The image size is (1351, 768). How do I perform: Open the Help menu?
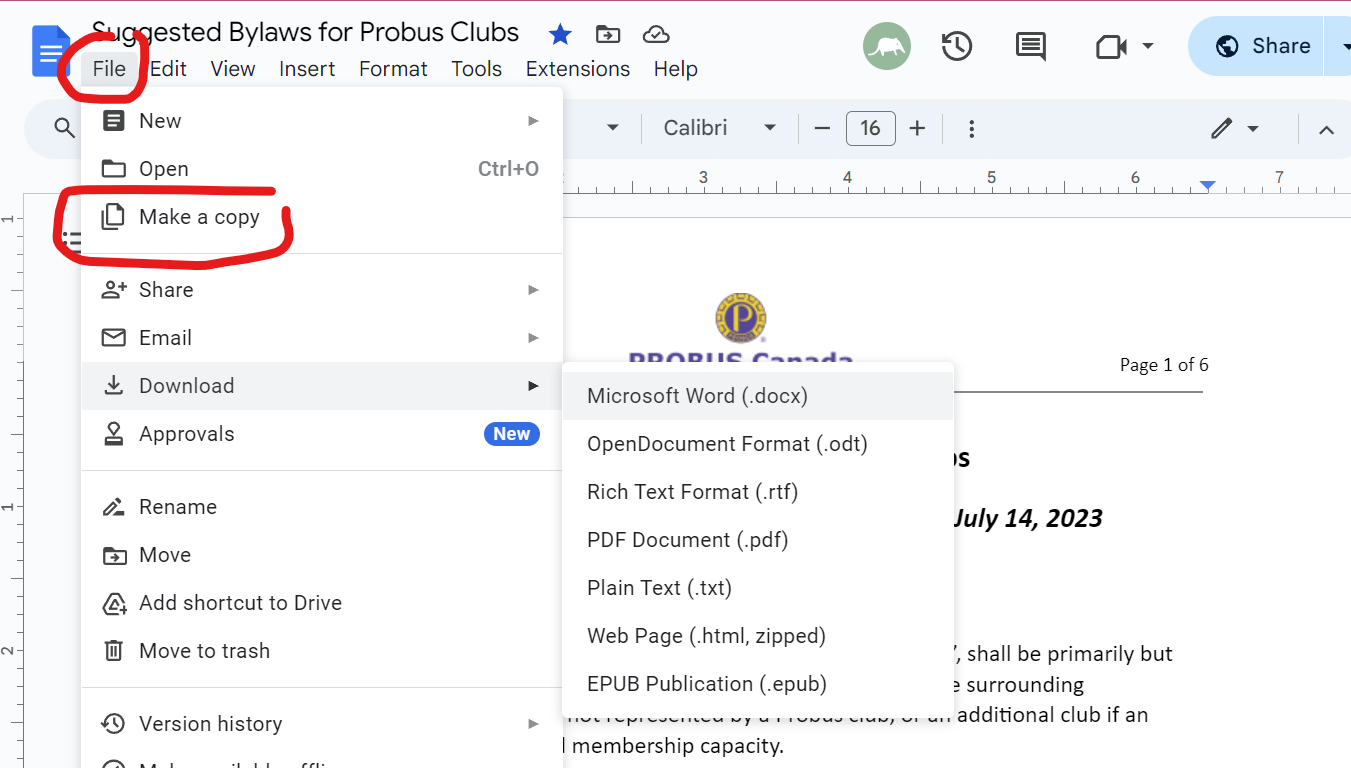tap(675, 69)
